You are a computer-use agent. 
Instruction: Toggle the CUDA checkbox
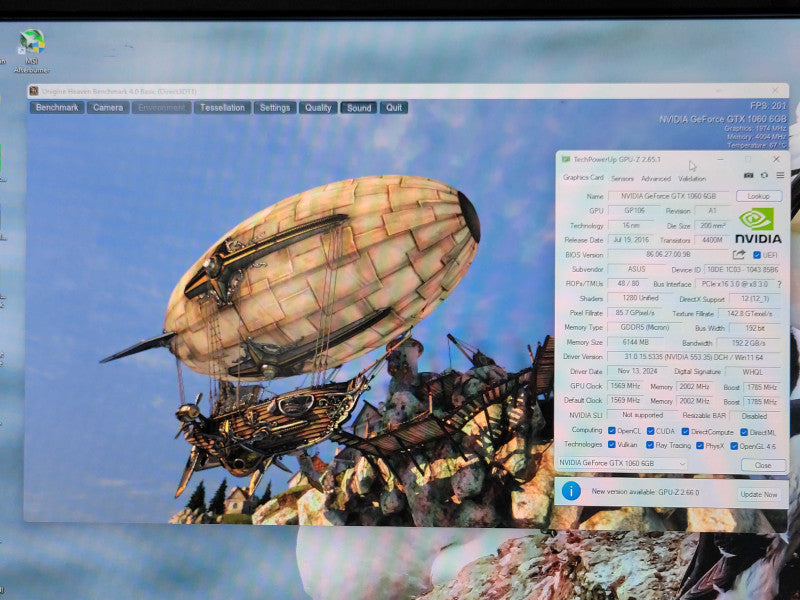(650, 431)
